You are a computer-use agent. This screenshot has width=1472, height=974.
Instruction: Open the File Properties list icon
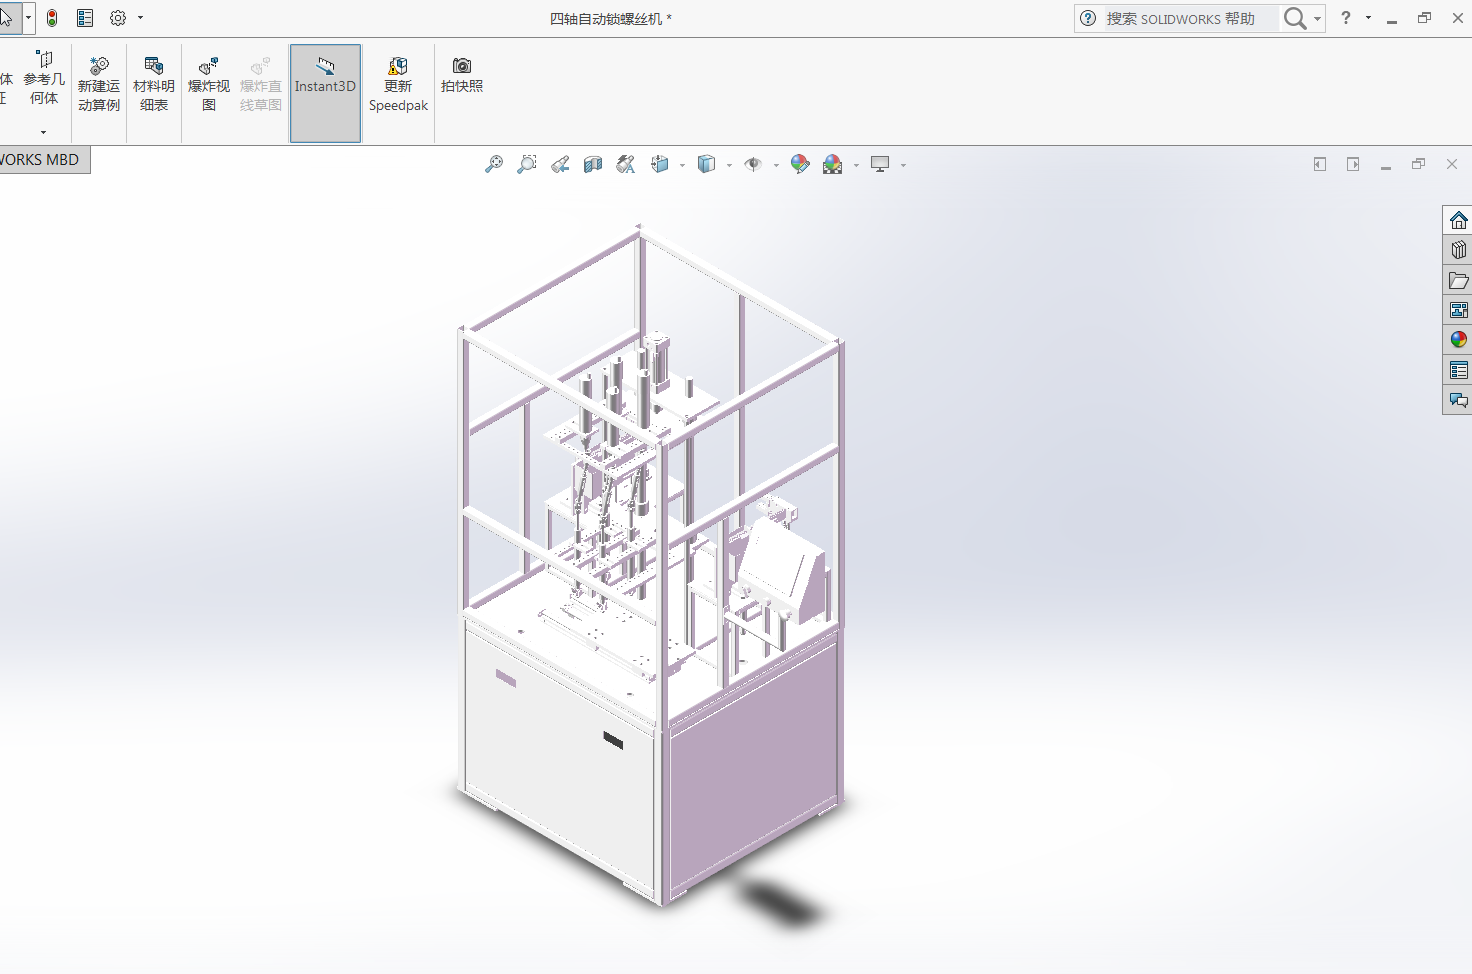85,18
